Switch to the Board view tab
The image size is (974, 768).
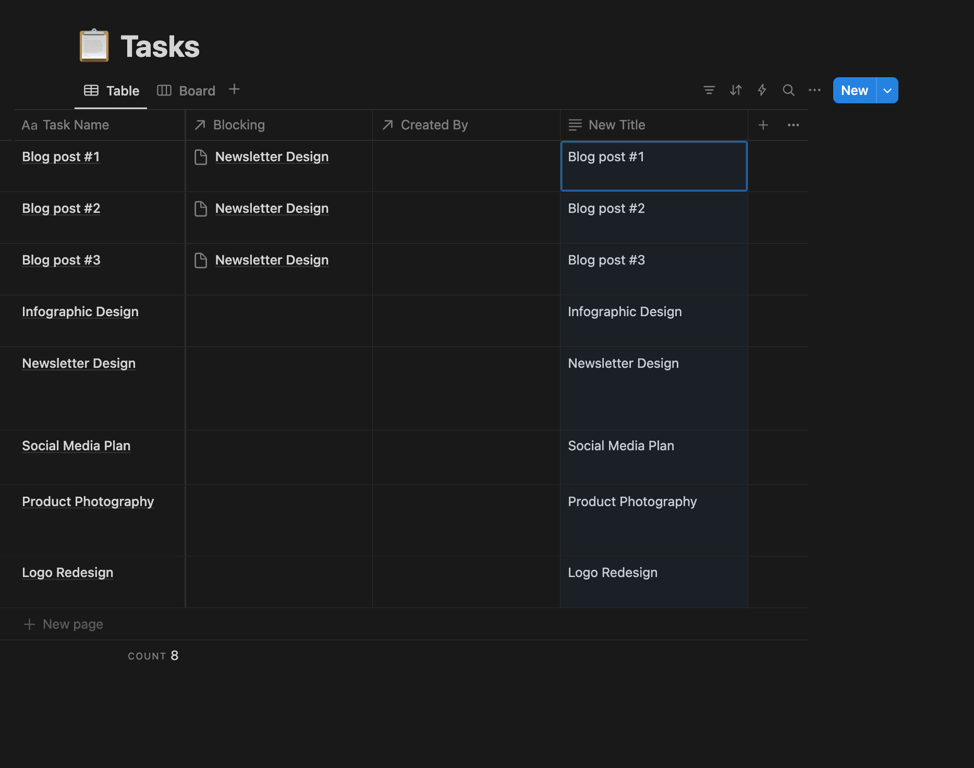tap(186, 91)
